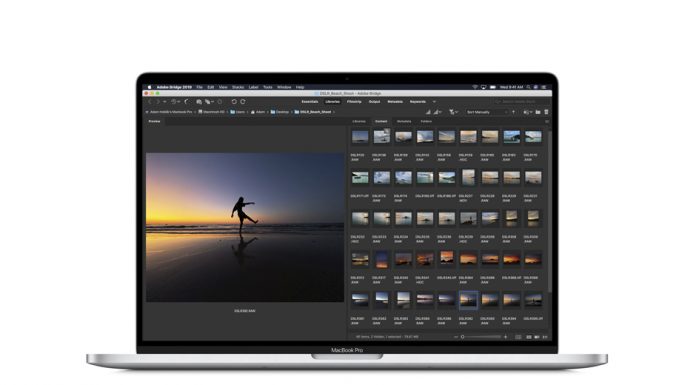696x385 pixels.
Task: Switch to the Libraries workspace
Action: pyautogui.click(x=332, y=102)
